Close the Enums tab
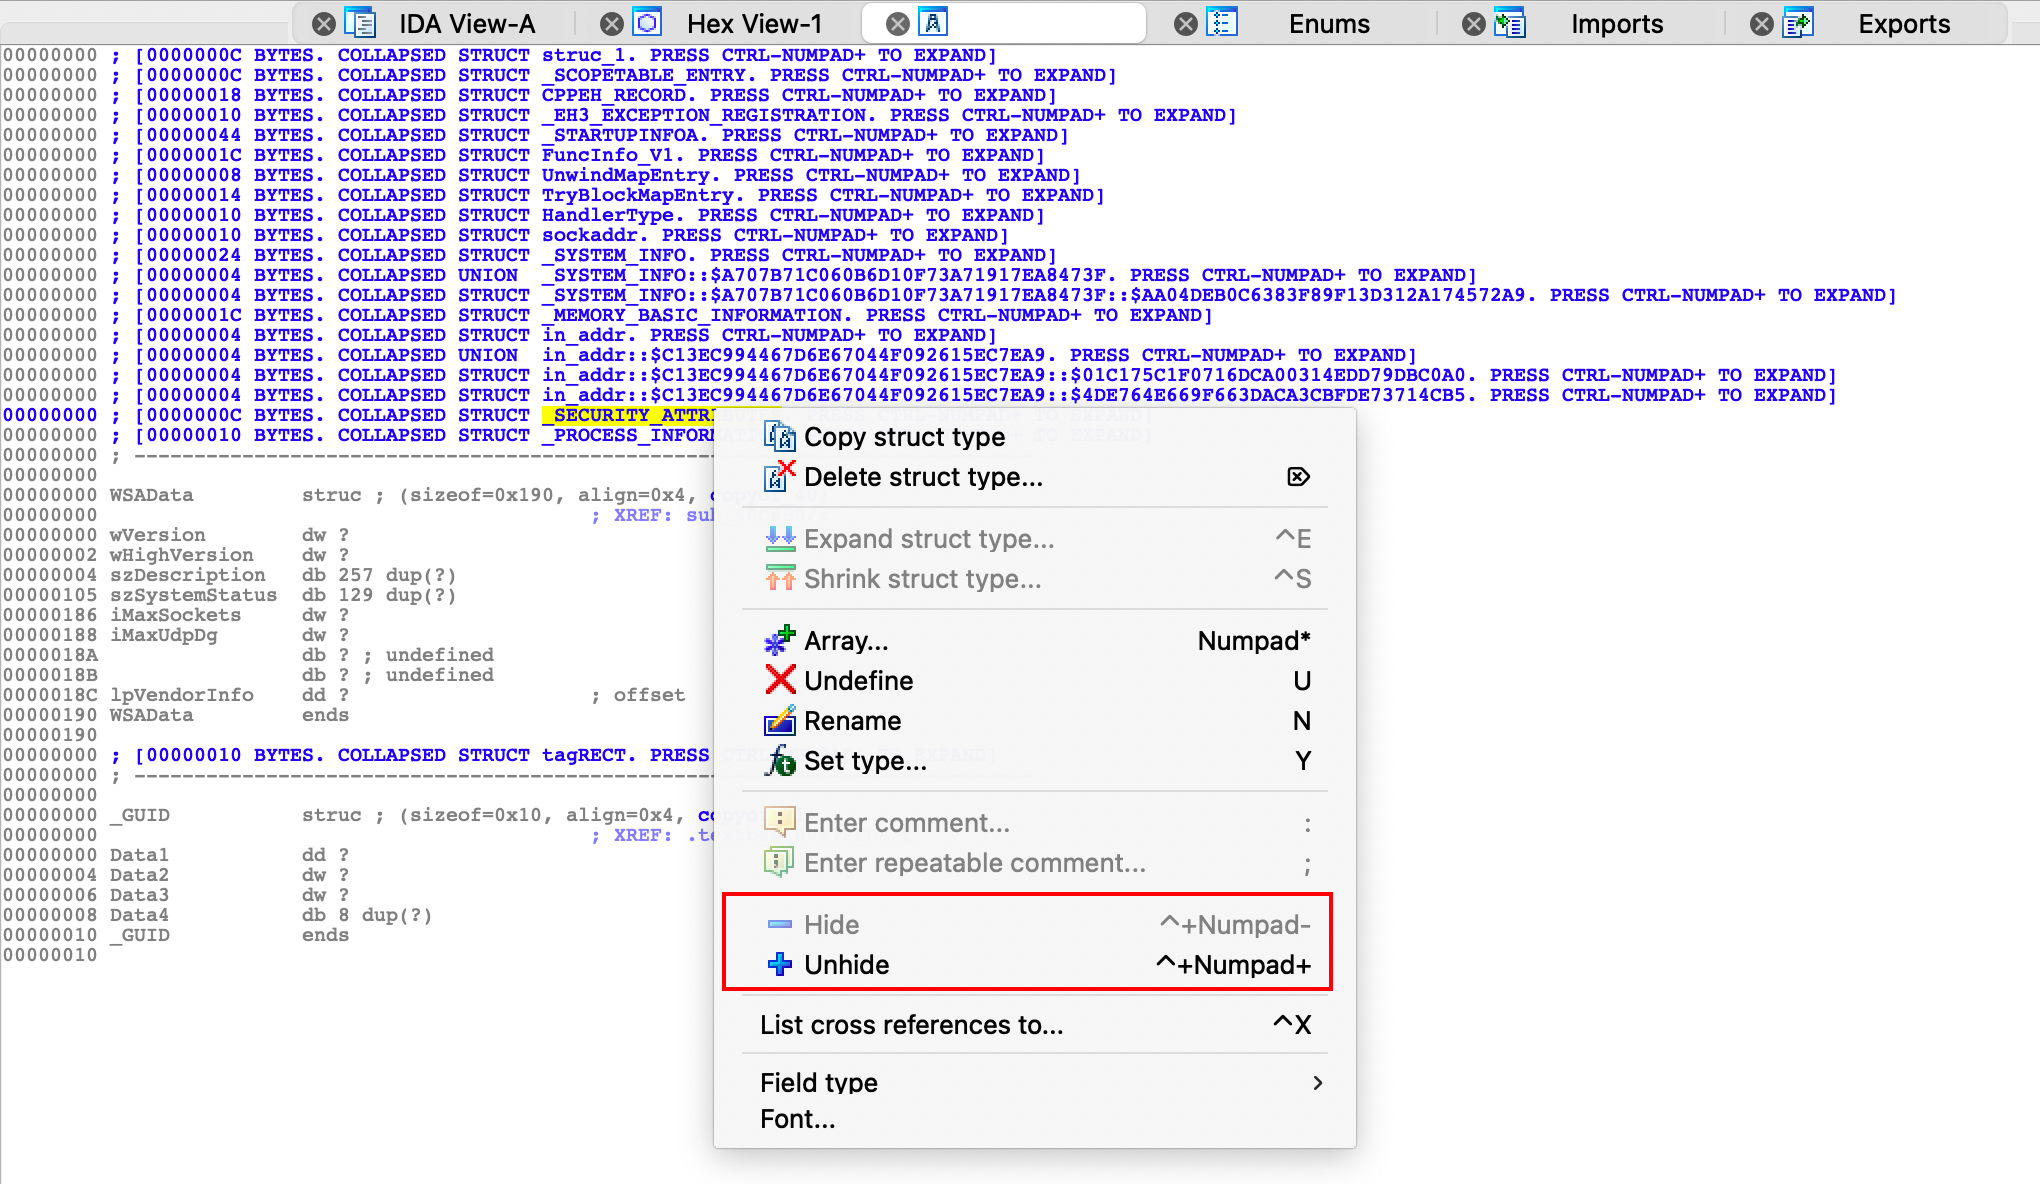This screenshot has width=2040, height=1184. 1186,24
